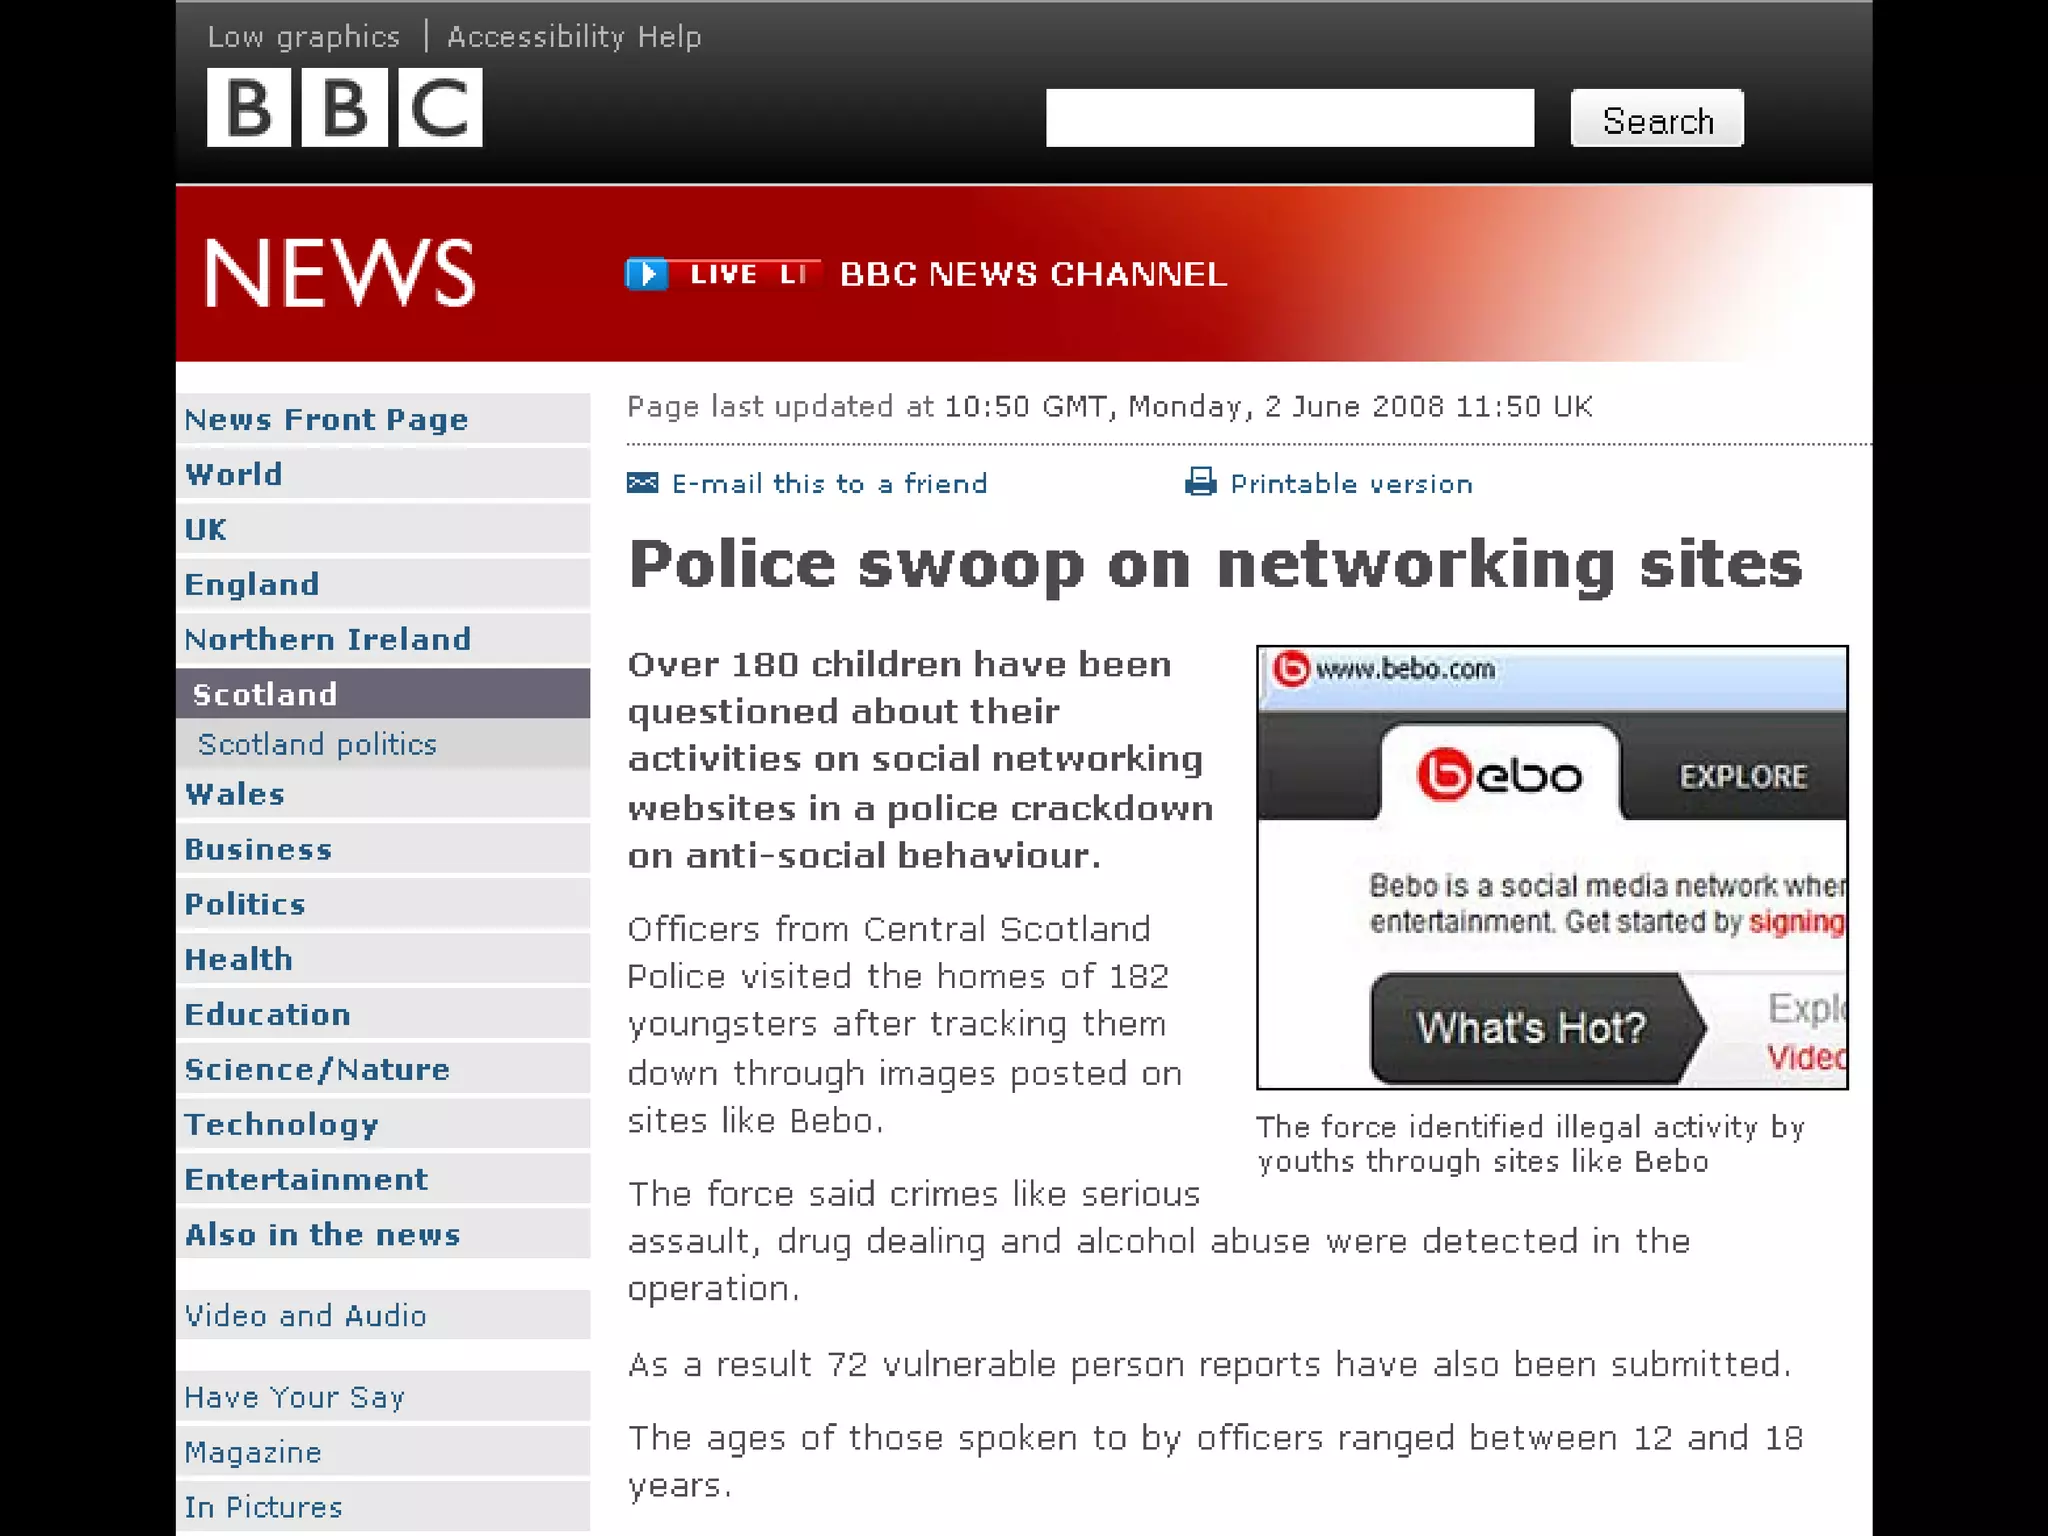Go to News Front Page
Image resolution: width=2048 pixels, height=1536 pixels.
(326, 419)
